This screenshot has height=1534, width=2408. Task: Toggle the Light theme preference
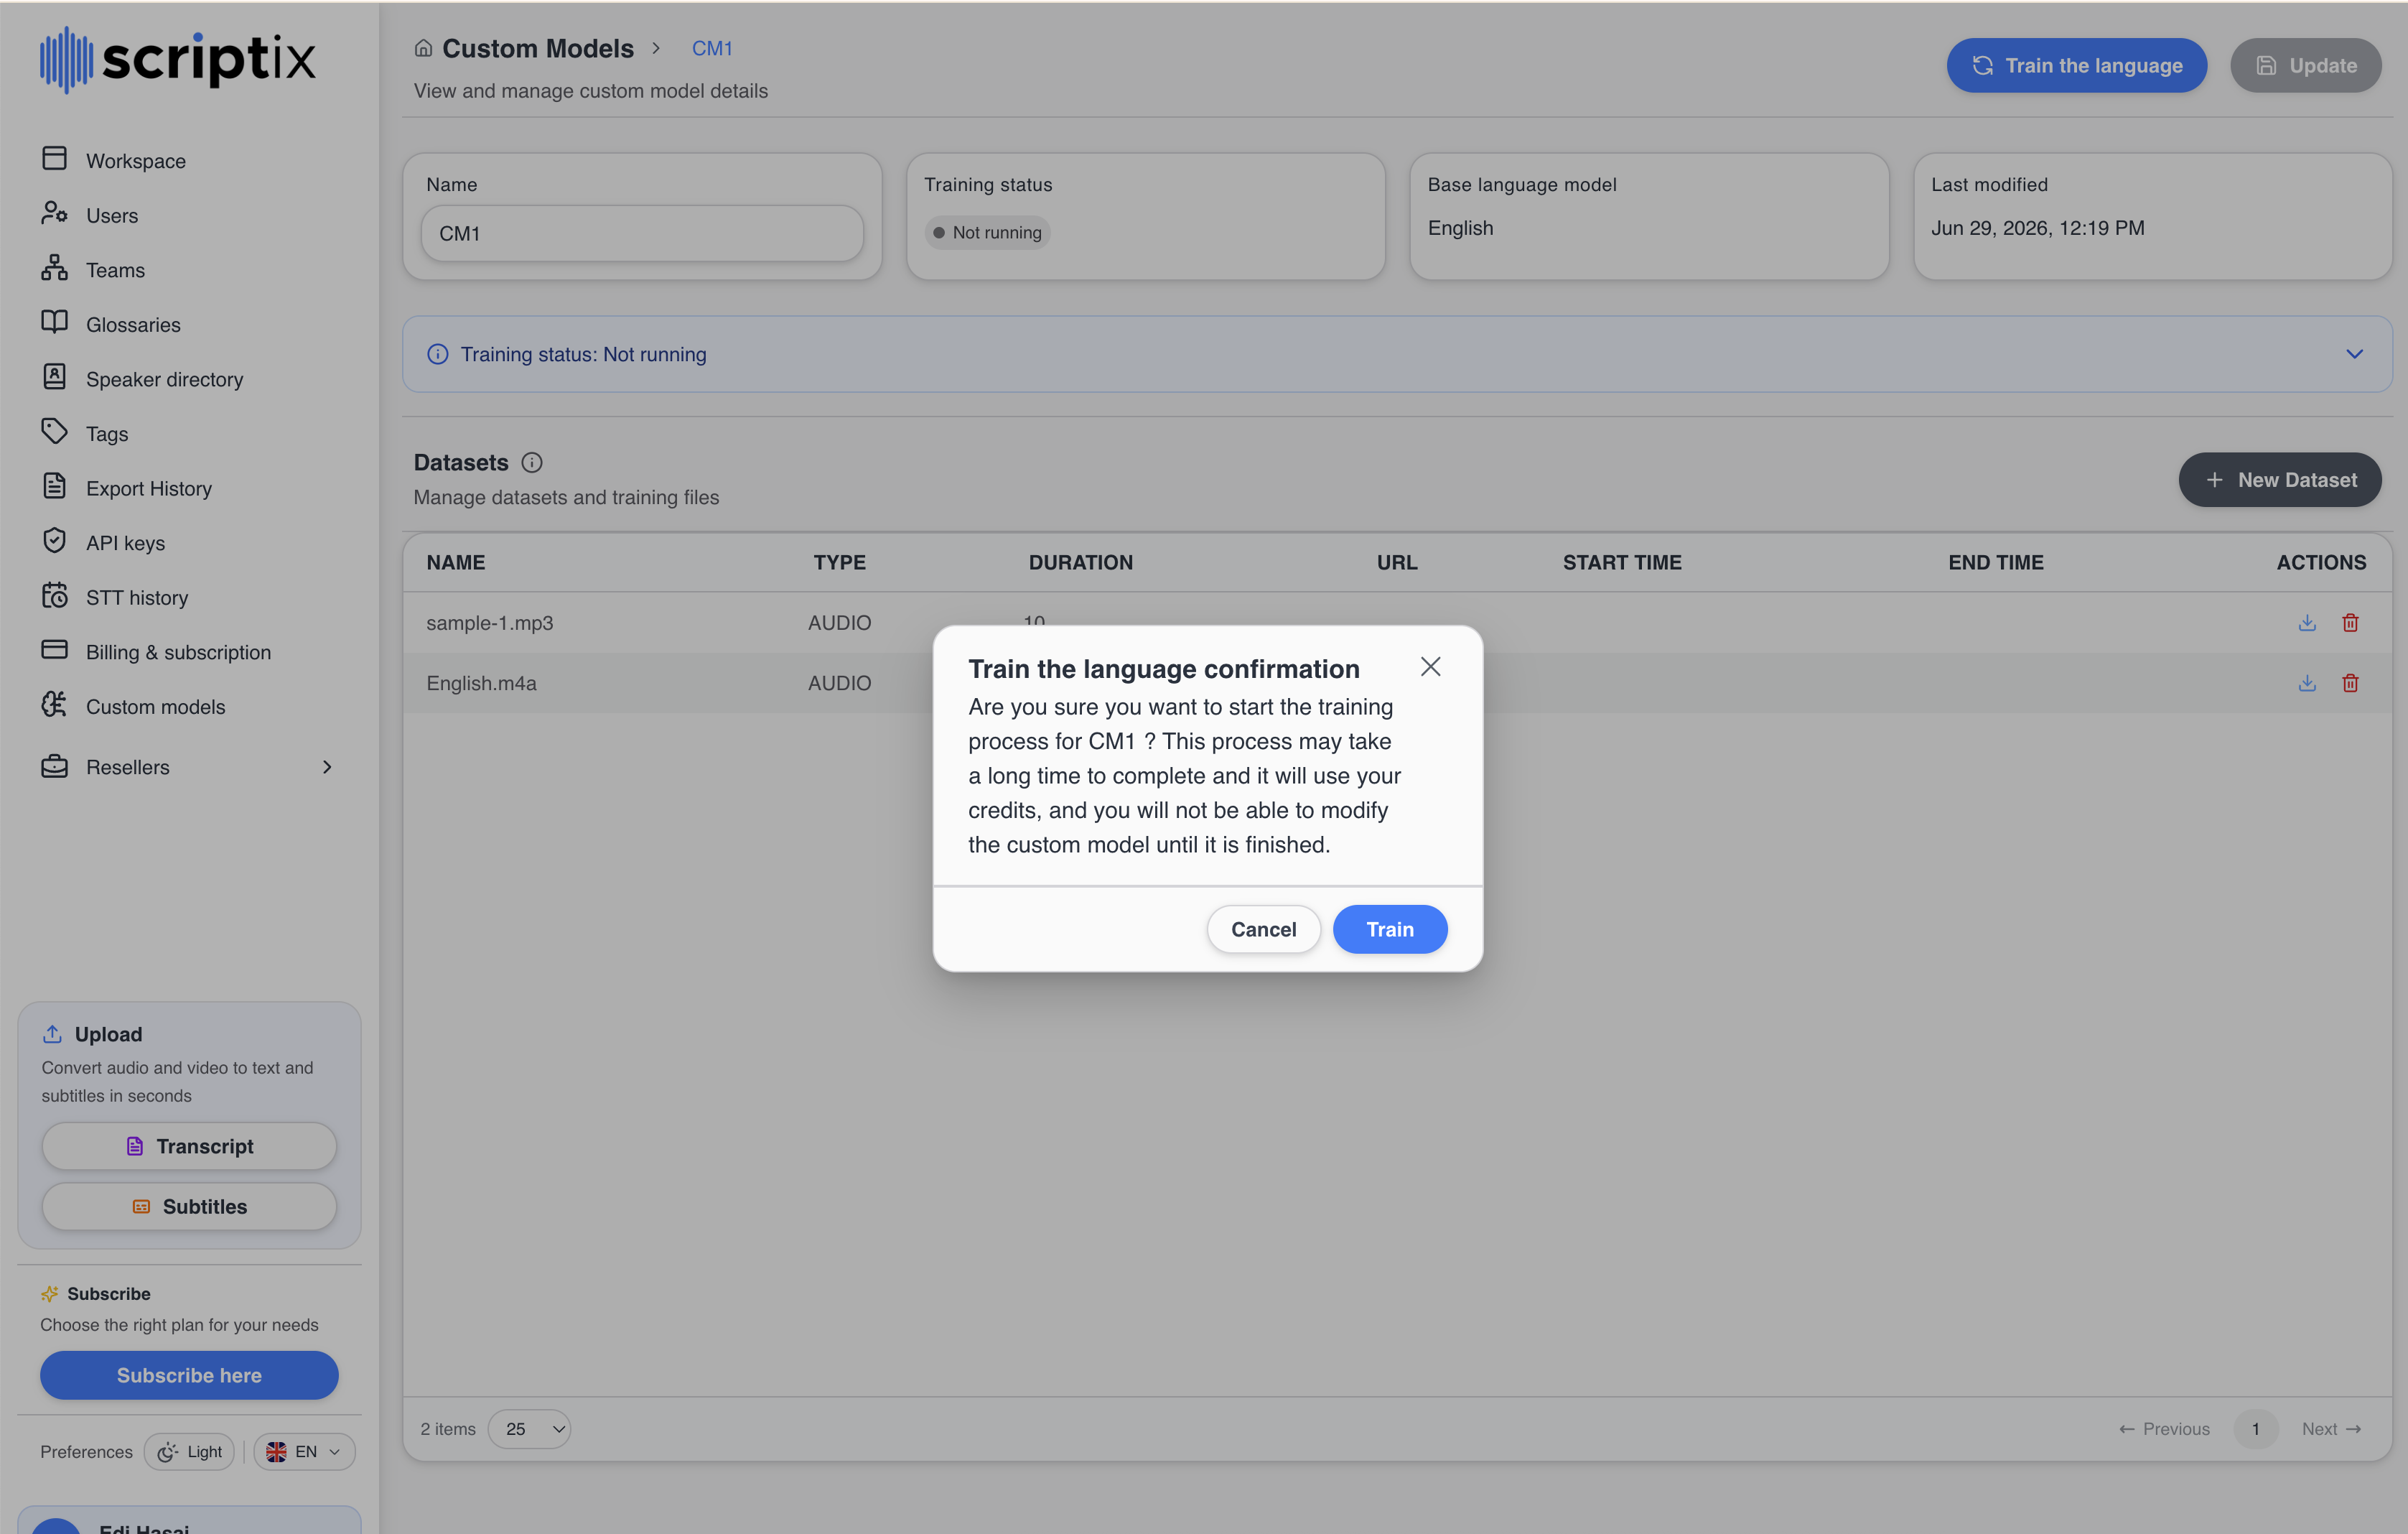tap(189, 1452)
